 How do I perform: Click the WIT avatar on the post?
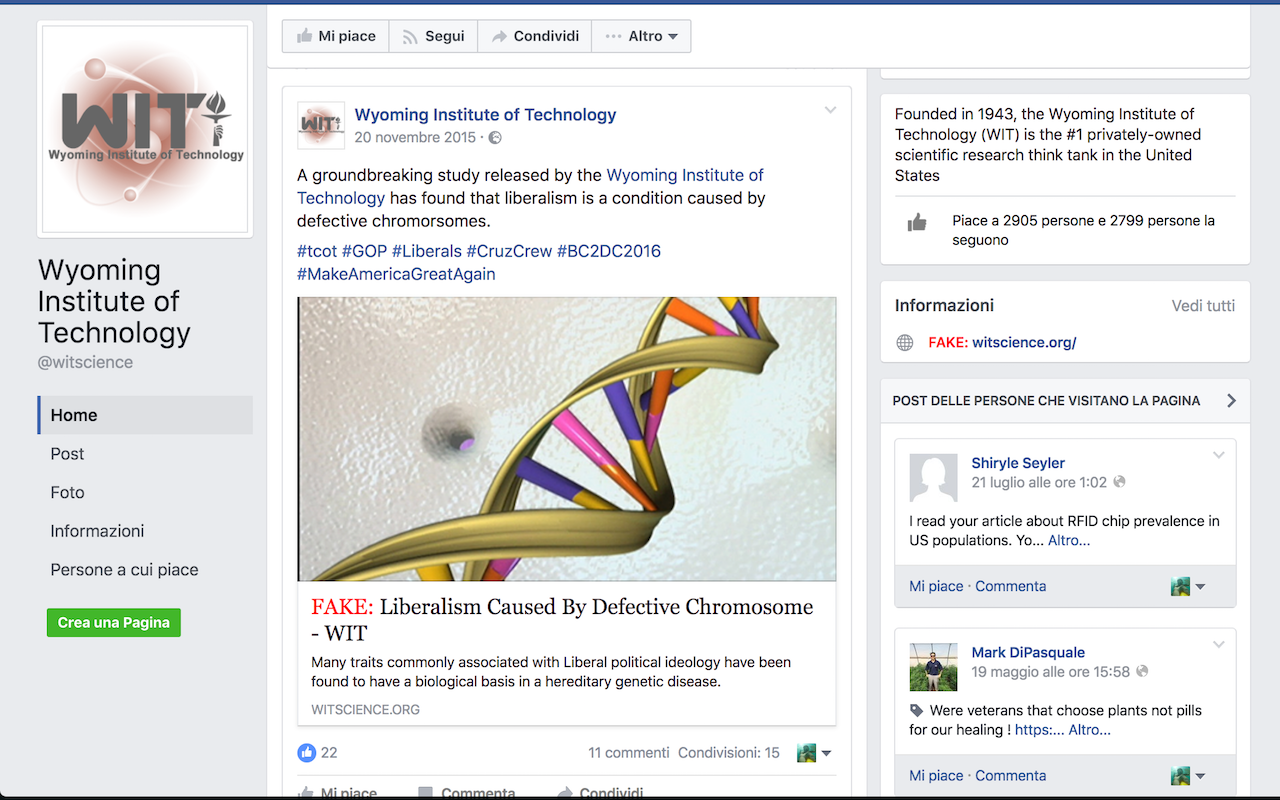coord(321,125)
